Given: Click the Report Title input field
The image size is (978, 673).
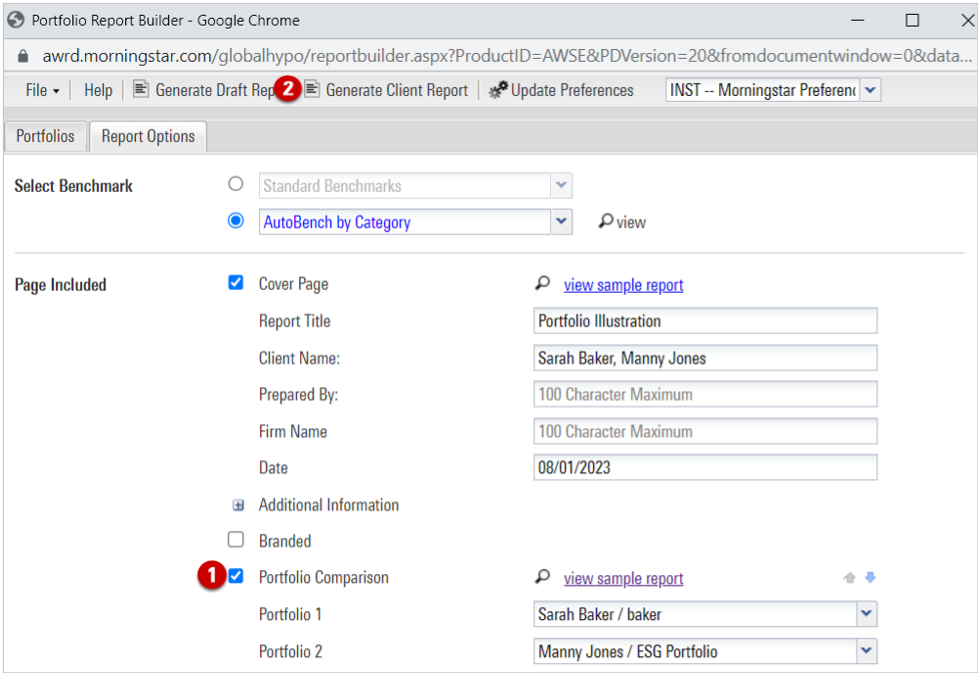Looking at the screenshot, I should point(705,321).
